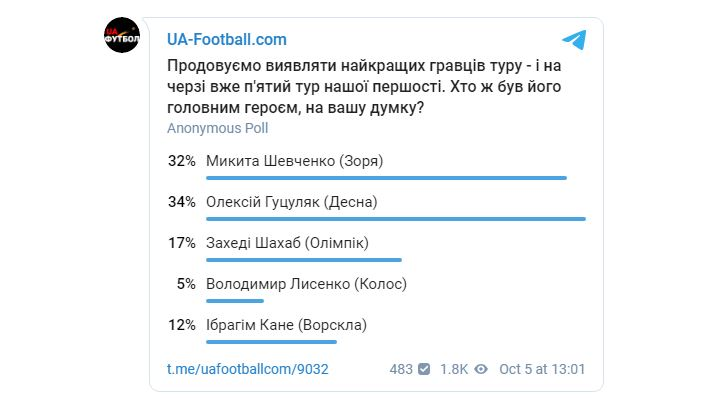
Task: Open the UA-Футбол channel avatar
Action: [122, 35]
